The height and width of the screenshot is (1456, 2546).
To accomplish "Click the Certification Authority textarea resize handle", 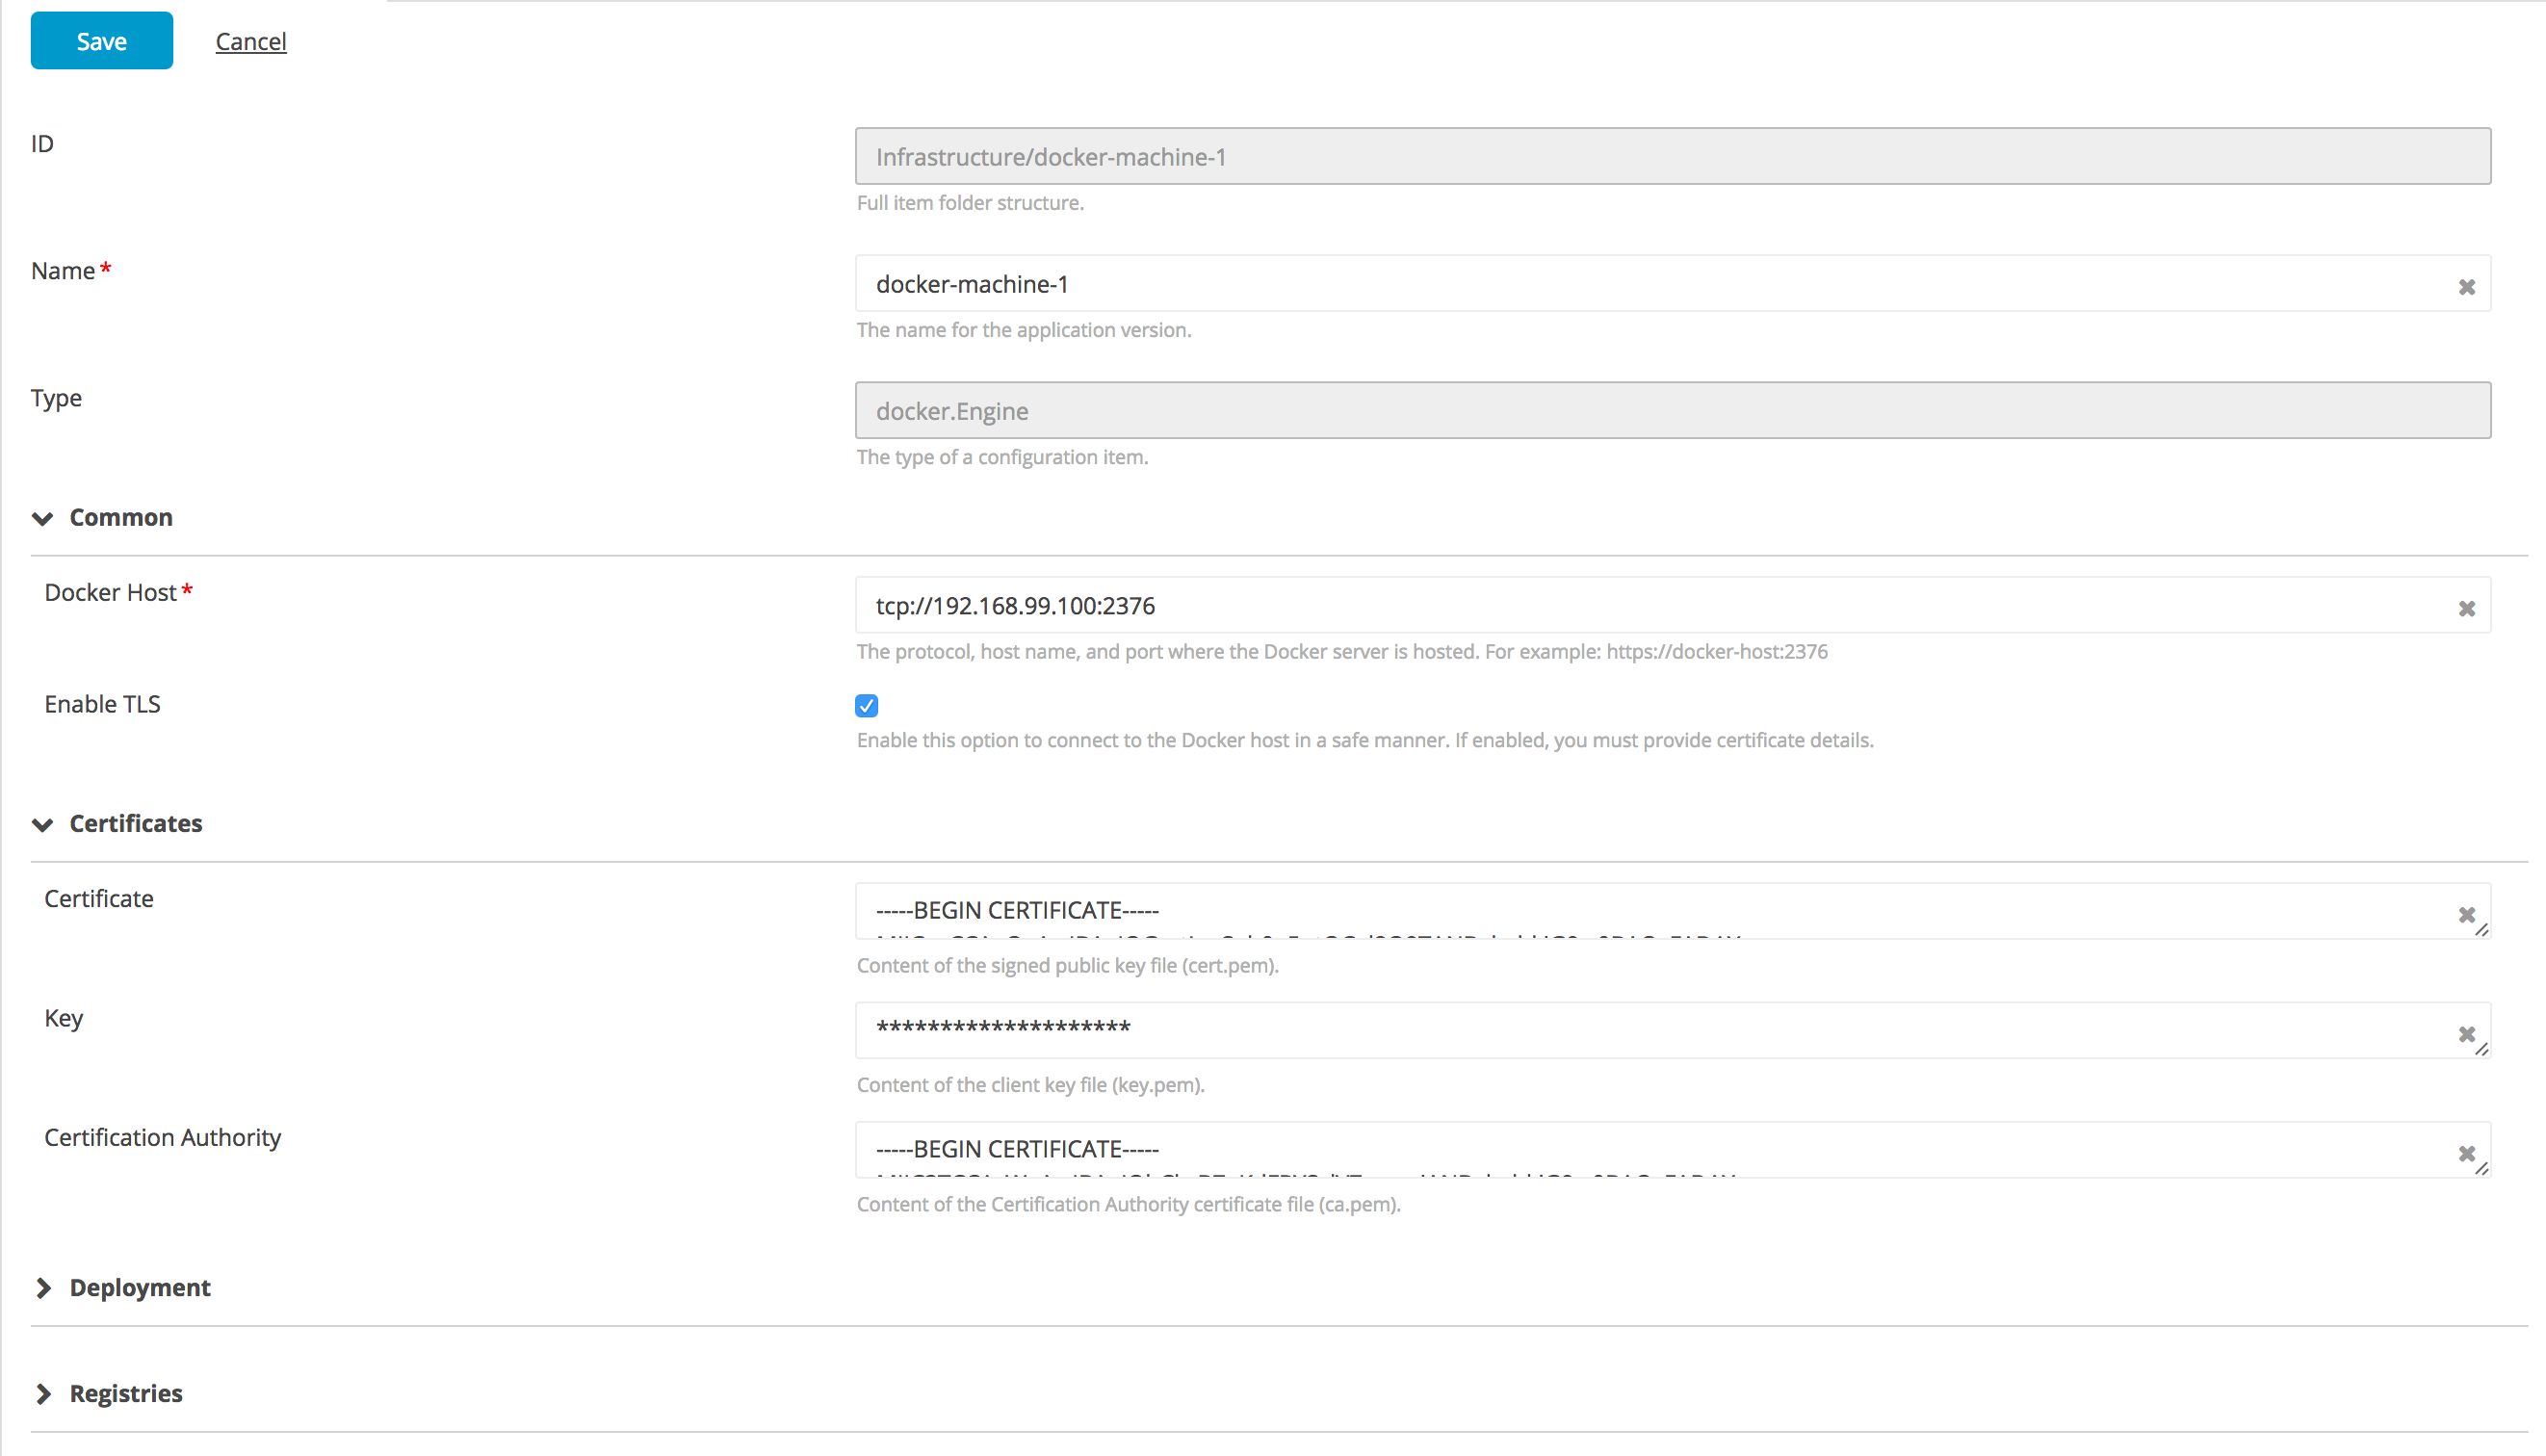I will (2482, 1168).
